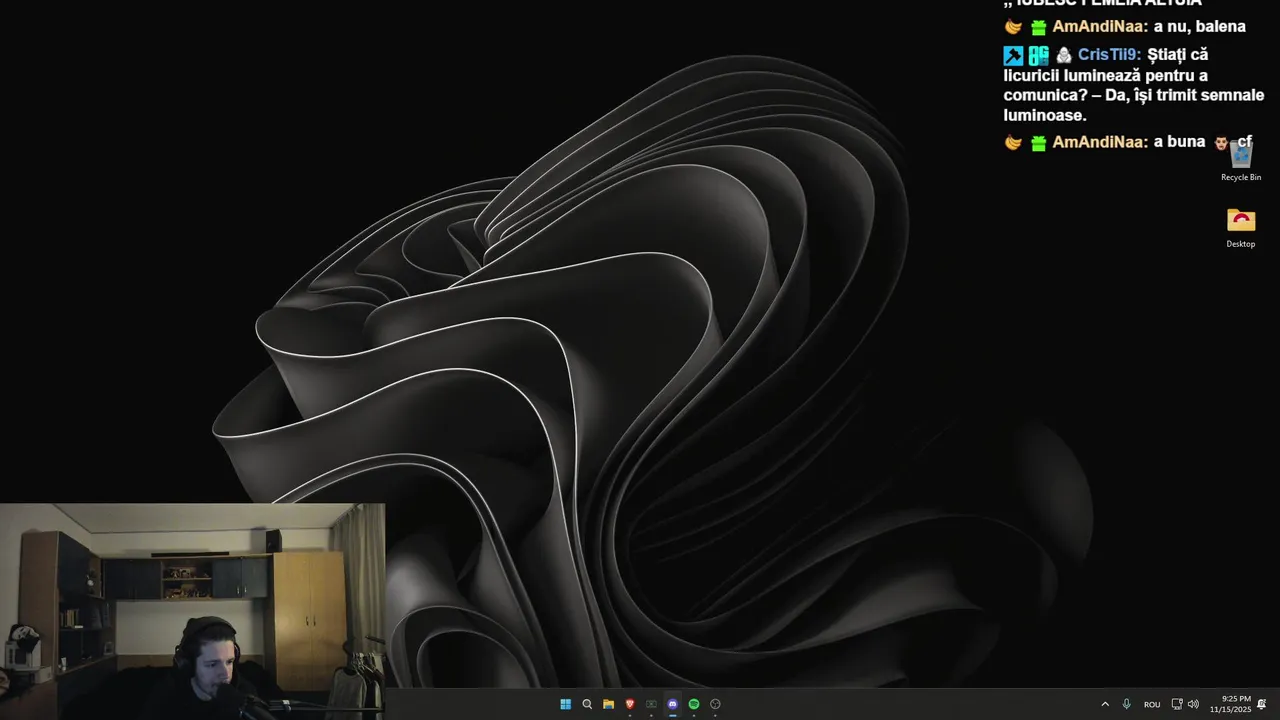1280x720 pixels.
Task: Launch Brave browser from the taskbar
Action: pyautogui.click(x=630, y=704)
